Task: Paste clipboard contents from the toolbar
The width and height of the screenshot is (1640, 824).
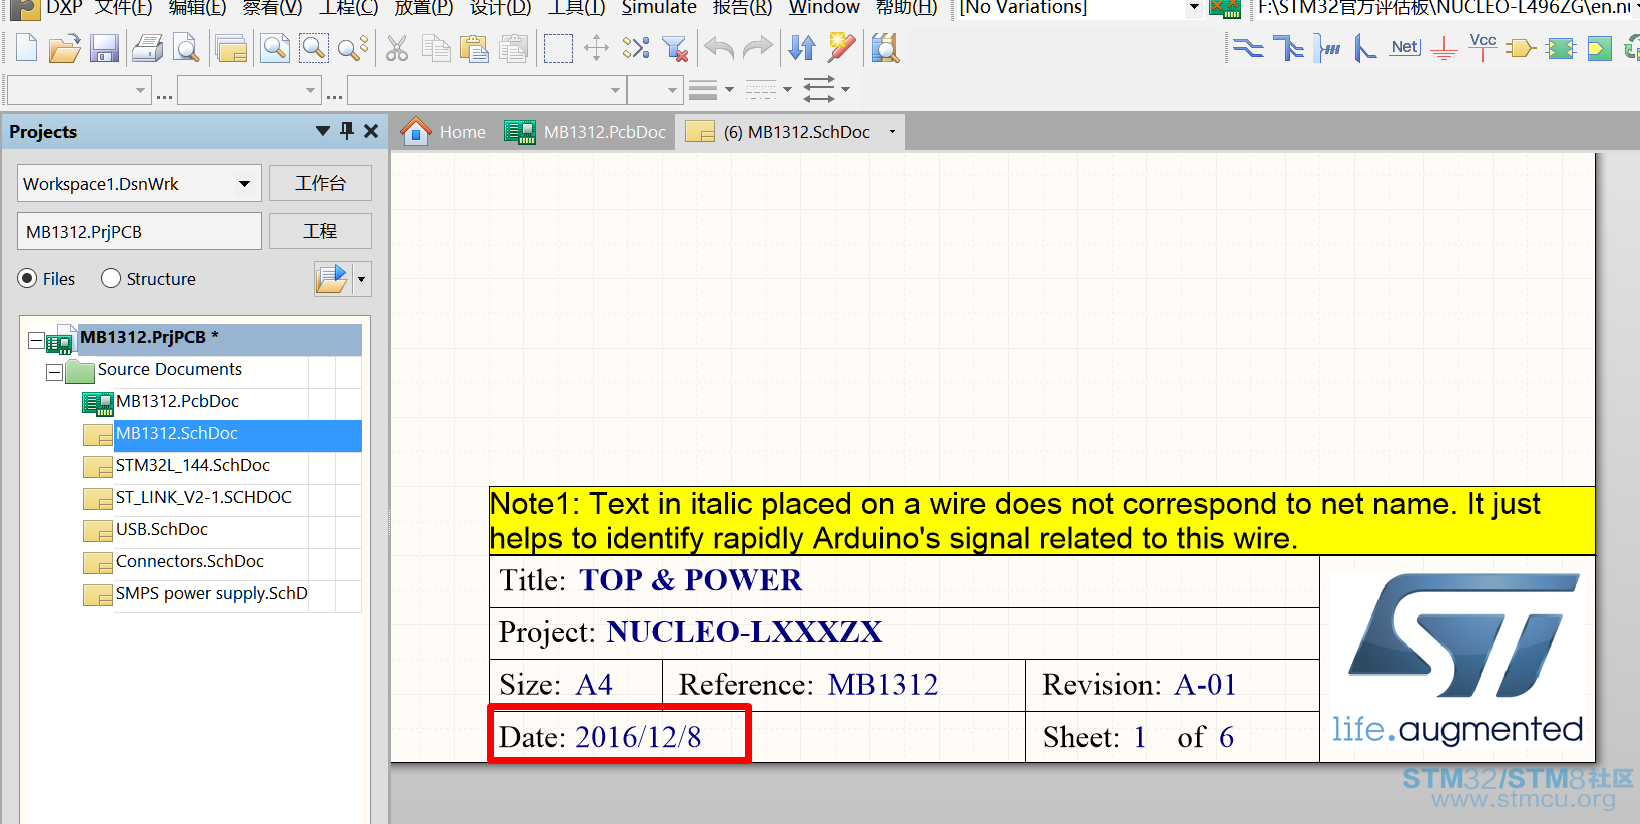Action: [474, 48]
